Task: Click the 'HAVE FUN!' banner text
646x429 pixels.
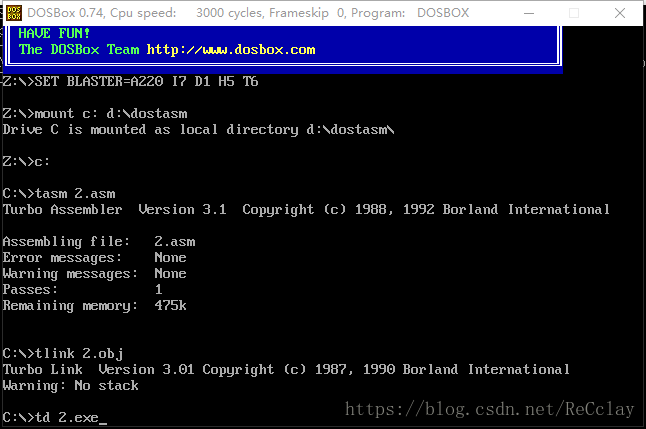Action: 54,33
